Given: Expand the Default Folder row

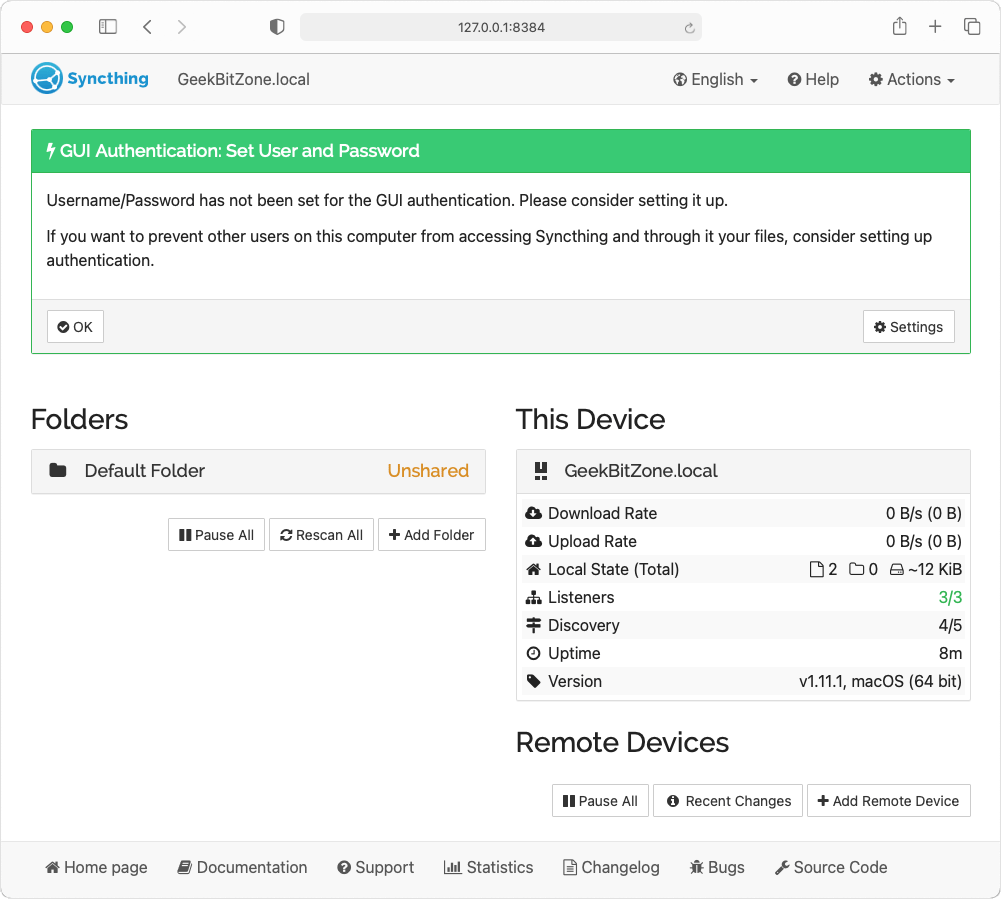Looking at the screenshot, I should pos(258,471).
